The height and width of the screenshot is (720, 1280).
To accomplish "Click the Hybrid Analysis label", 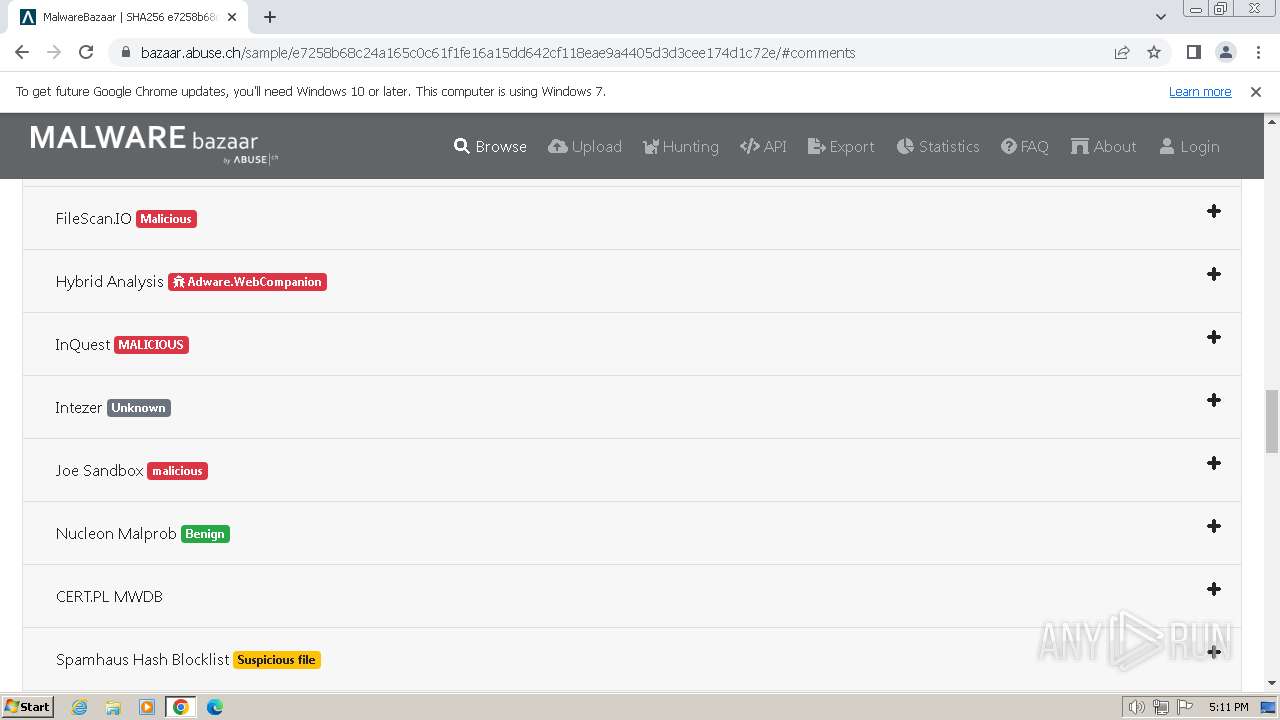I will [x=110, y=282].
